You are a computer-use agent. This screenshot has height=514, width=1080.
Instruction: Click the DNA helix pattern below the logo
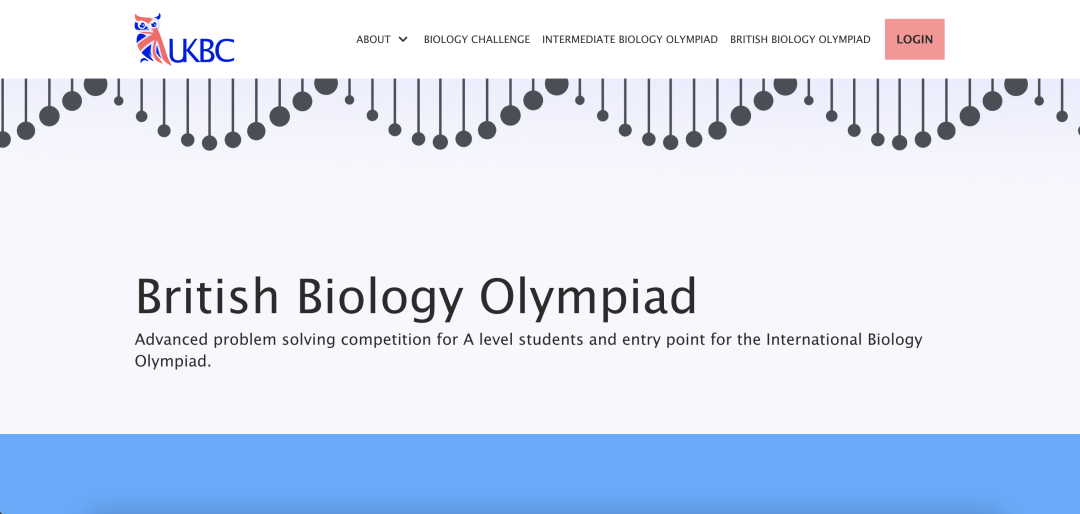[x=186, y=114]
